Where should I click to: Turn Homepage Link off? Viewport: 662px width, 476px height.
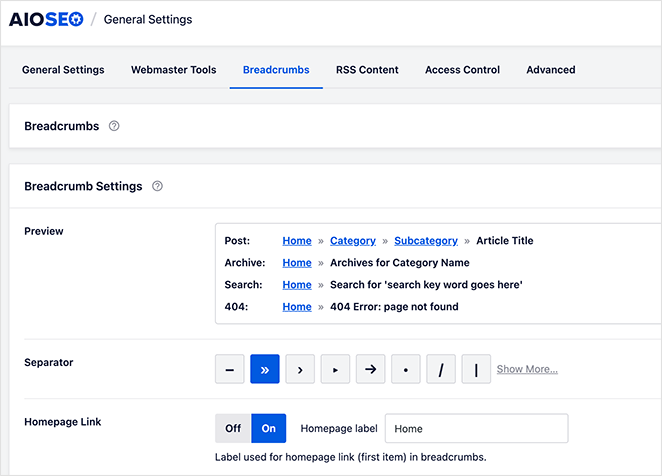pyautogui.click(x=233, y=428)
